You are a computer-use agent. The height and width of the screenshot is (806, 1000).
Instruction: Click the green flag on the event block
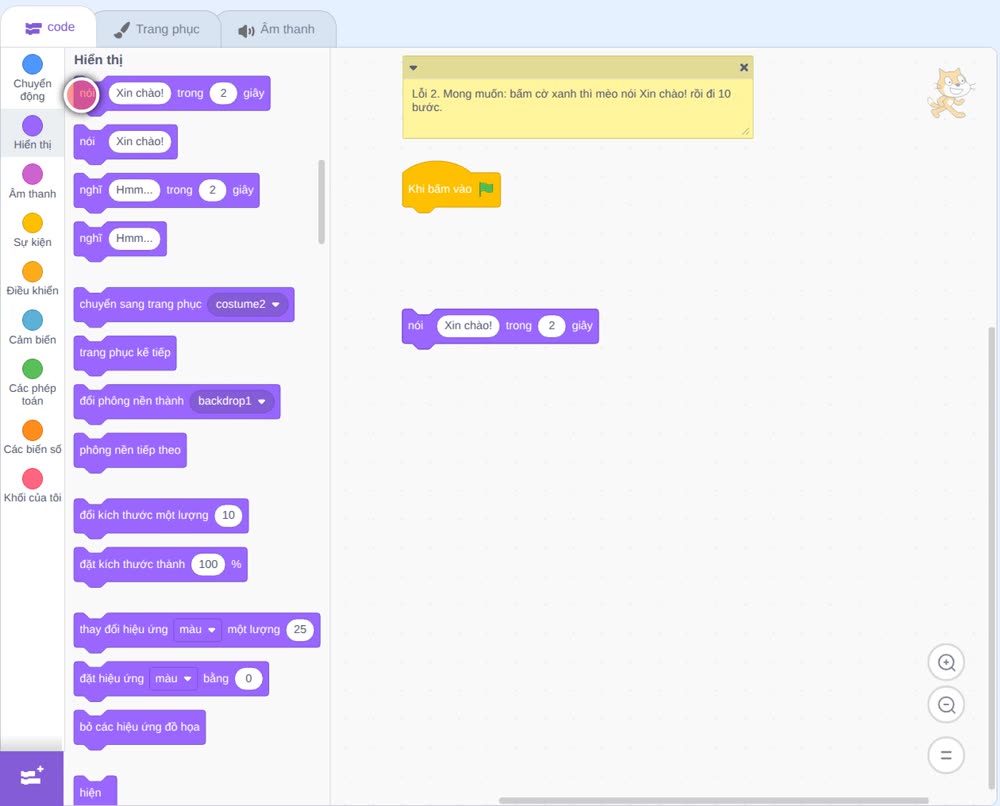[x=487, y=189]
